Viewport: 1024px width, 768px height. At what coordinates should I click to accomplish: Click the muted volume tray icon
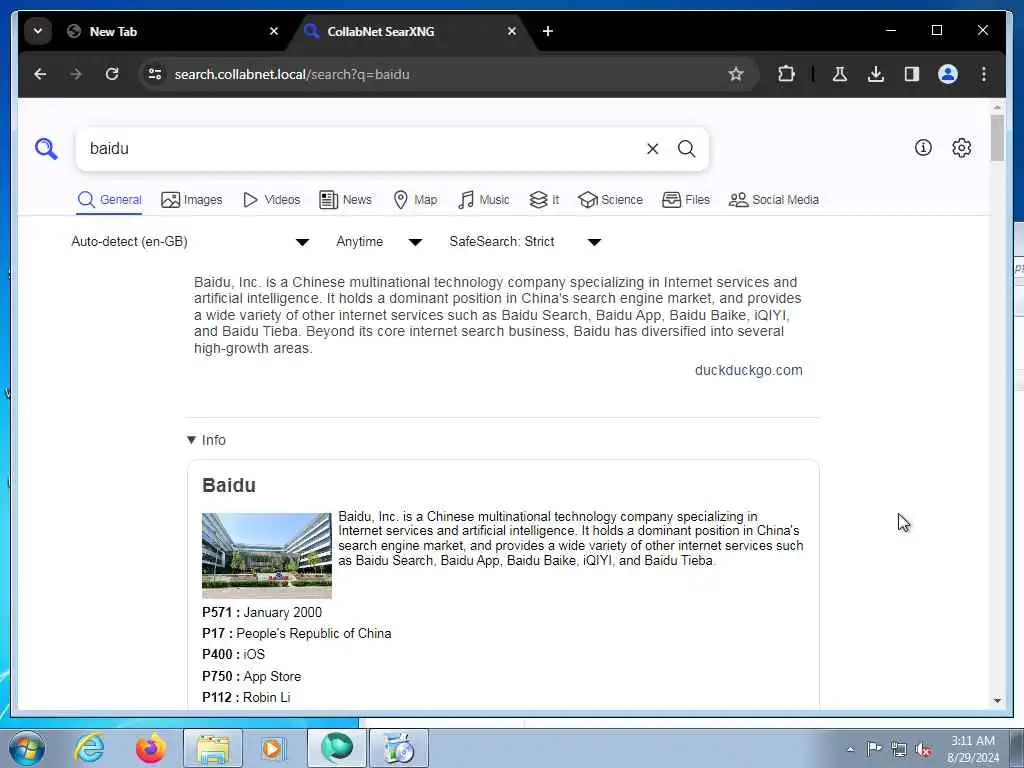(x=923, y=750)
